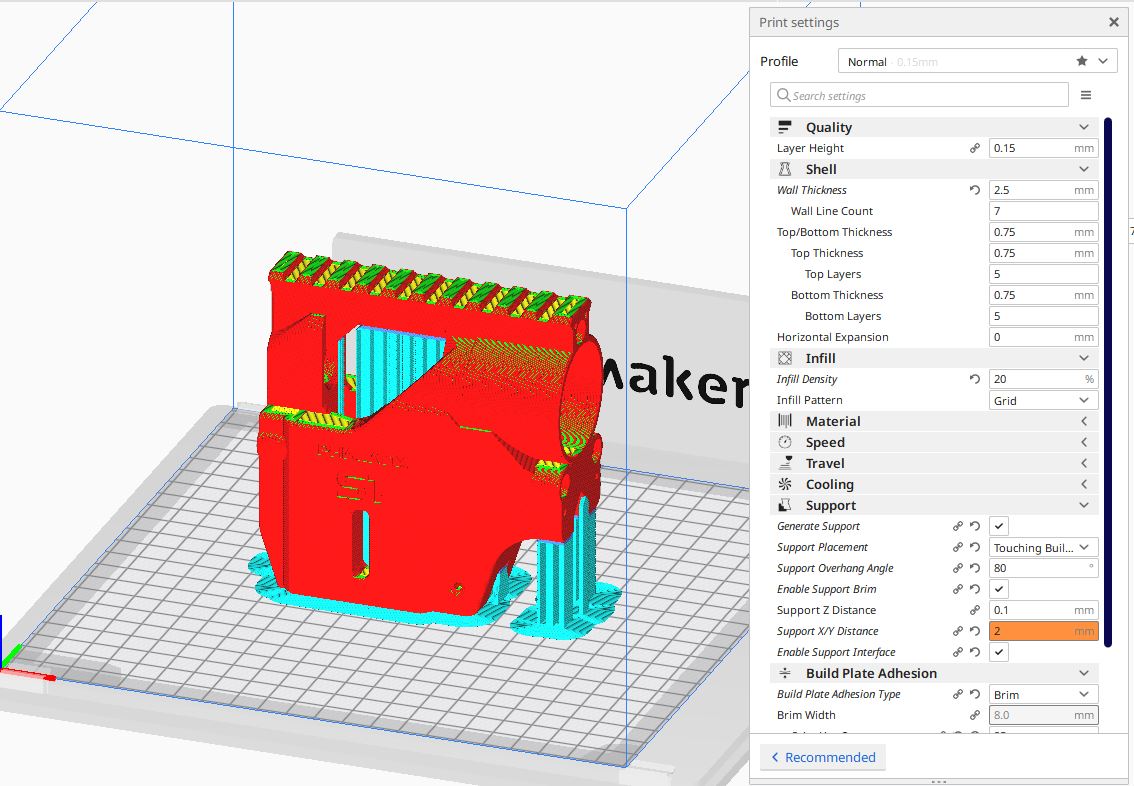The height and width of the screenshot is (786, 1134).
Task: Click the link icon beside Support Z Distance
Action: tap(975, 610)
